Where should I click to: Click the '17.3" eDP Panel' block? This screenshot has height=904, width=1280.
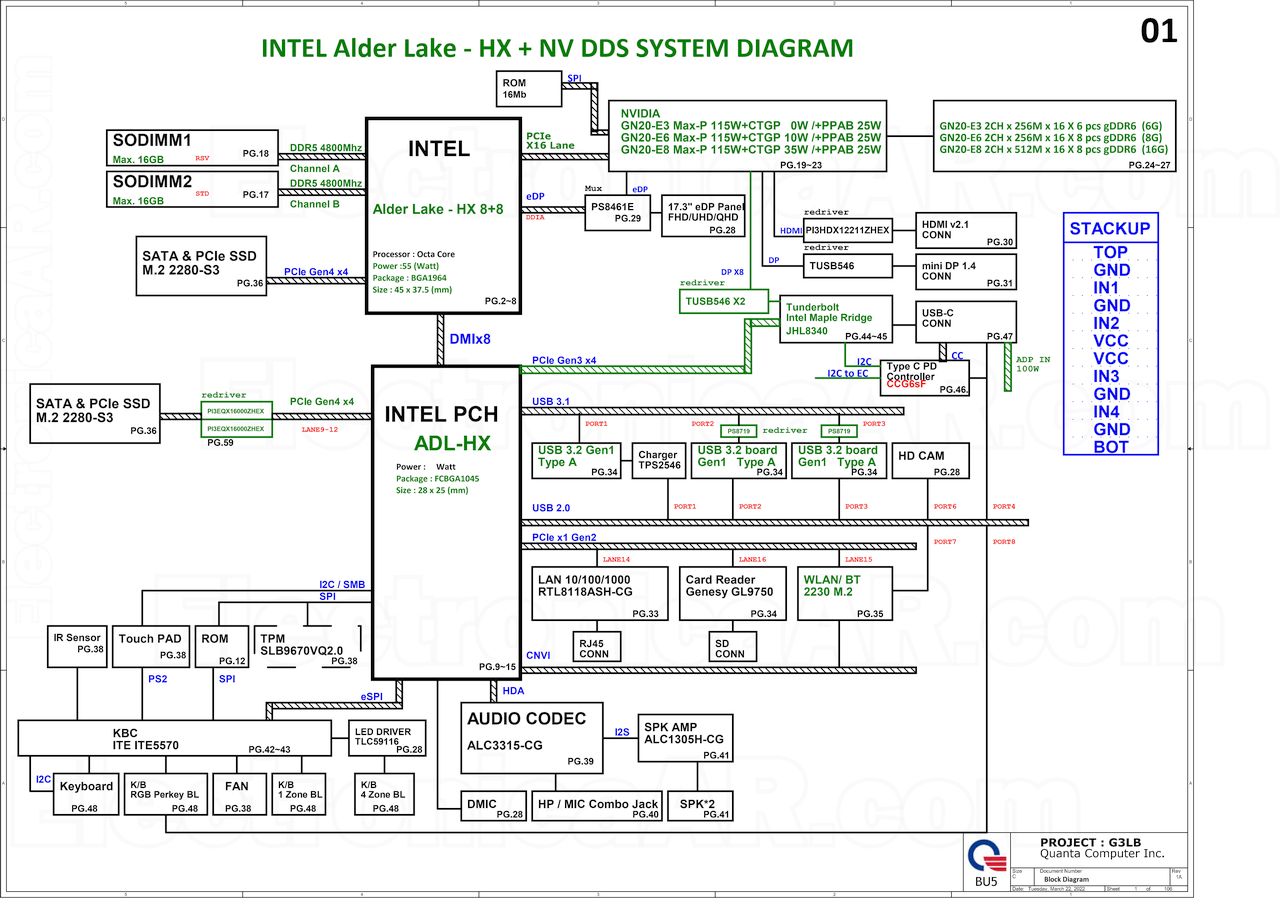(704, 216)
